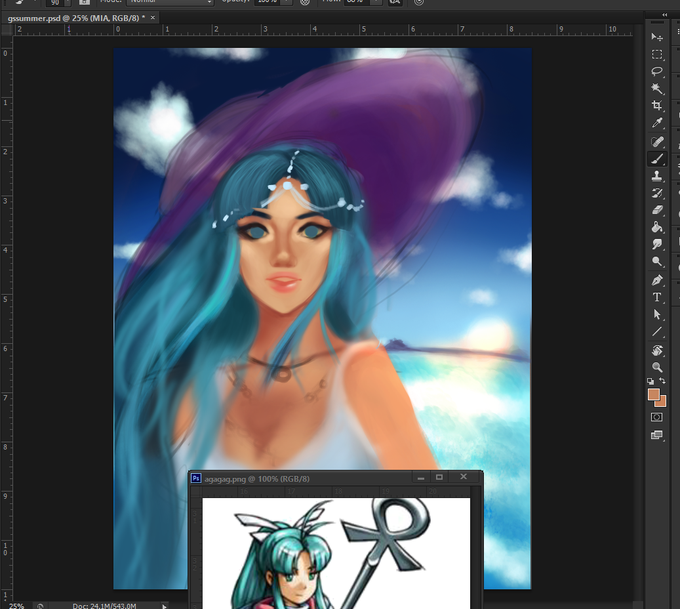Reset default foreground and background colors
This screenshot has height=609, width=680.
pos(651,381)
